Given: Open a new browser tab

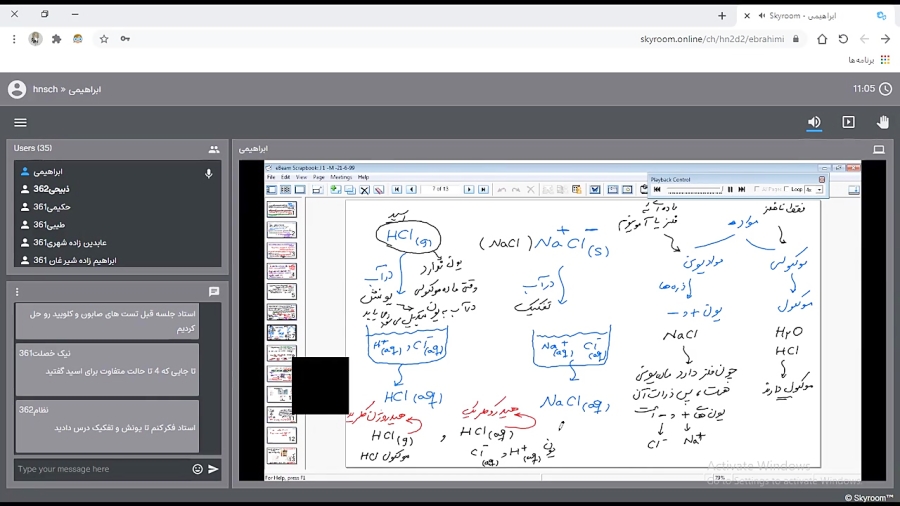Looking at the screenshot, I should point(721,16).
